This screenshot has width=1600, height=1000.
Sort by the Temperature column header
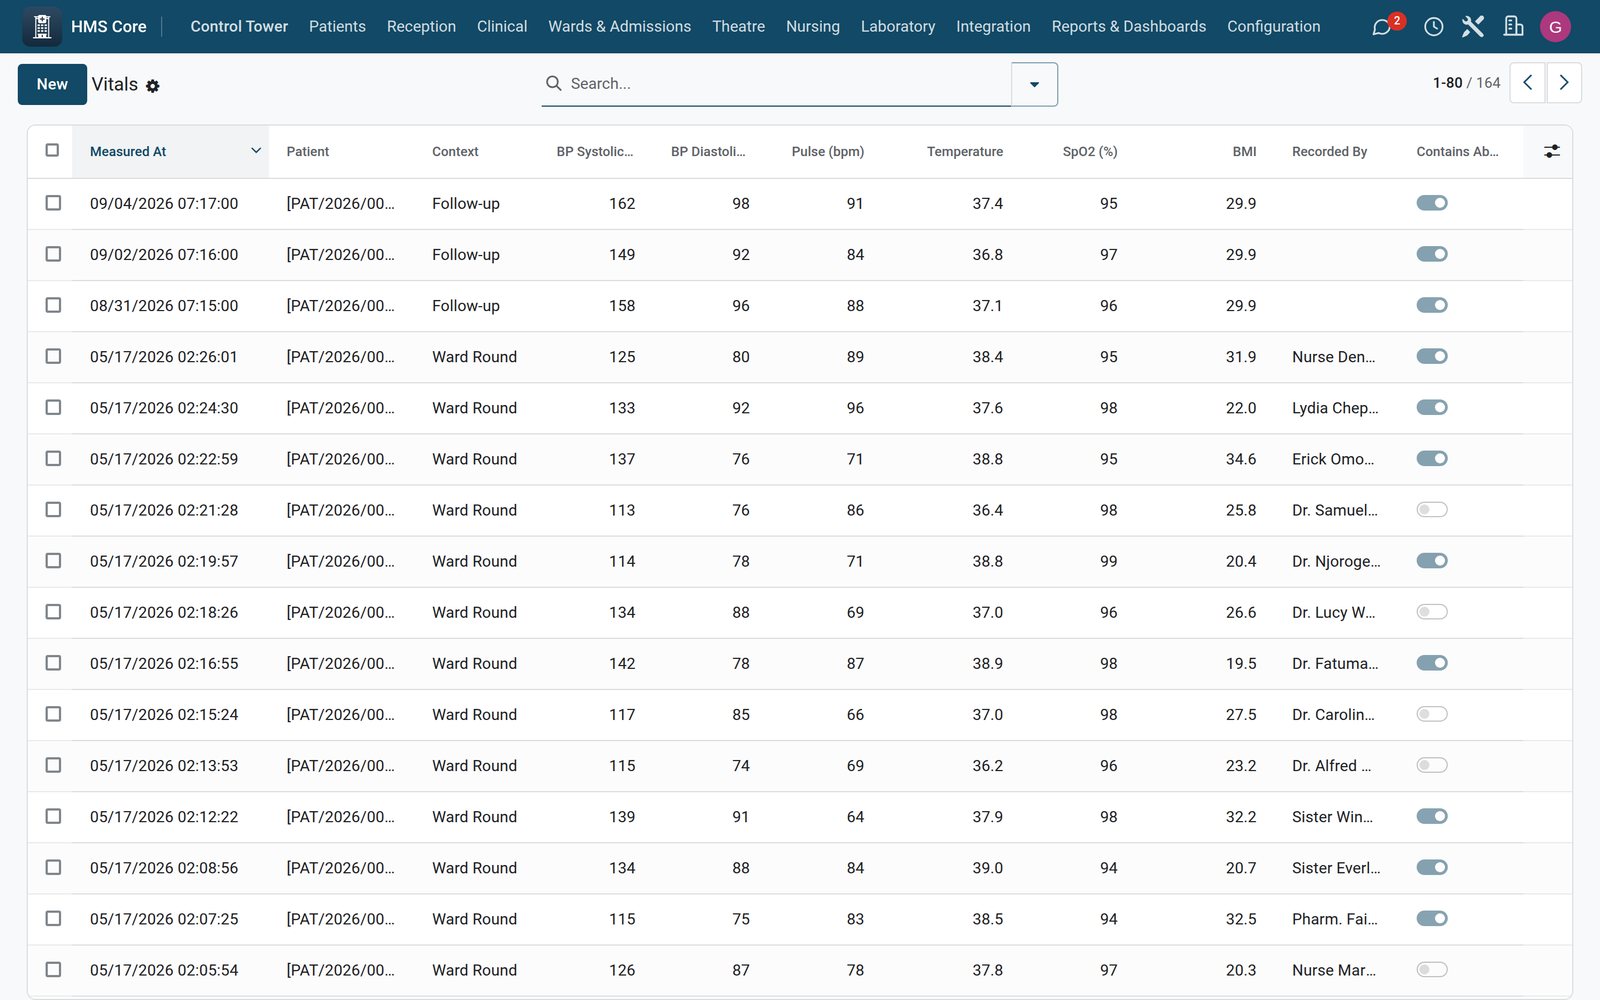pyautogui.click(x=964, y=151)
